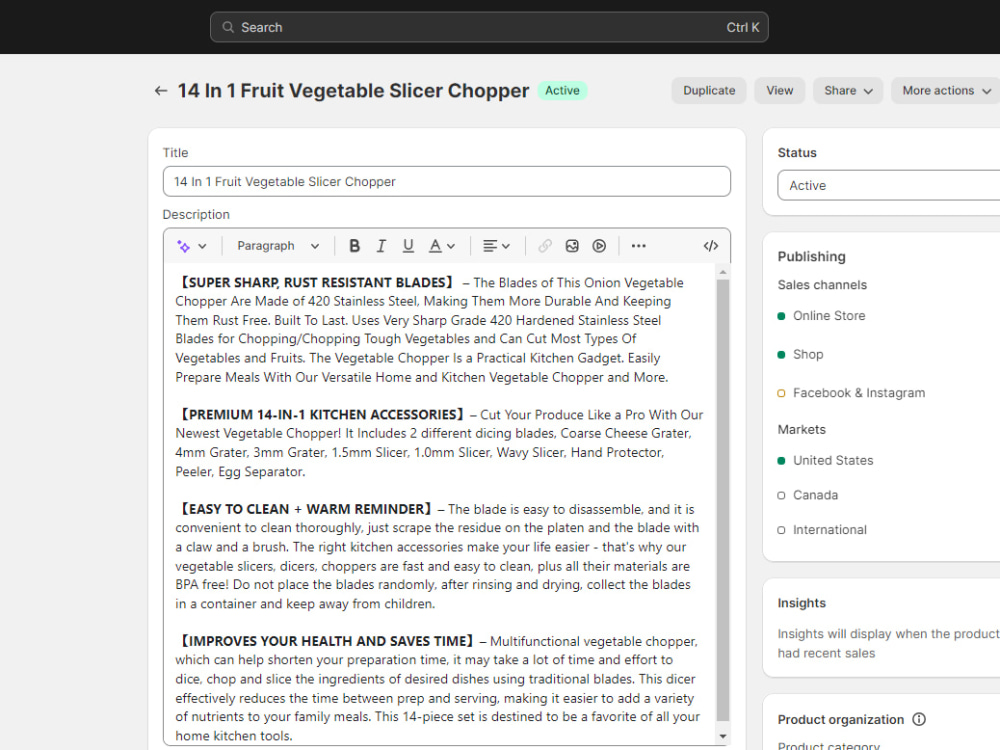
Task: Click the Insights heading
Action: click(802, 603)
